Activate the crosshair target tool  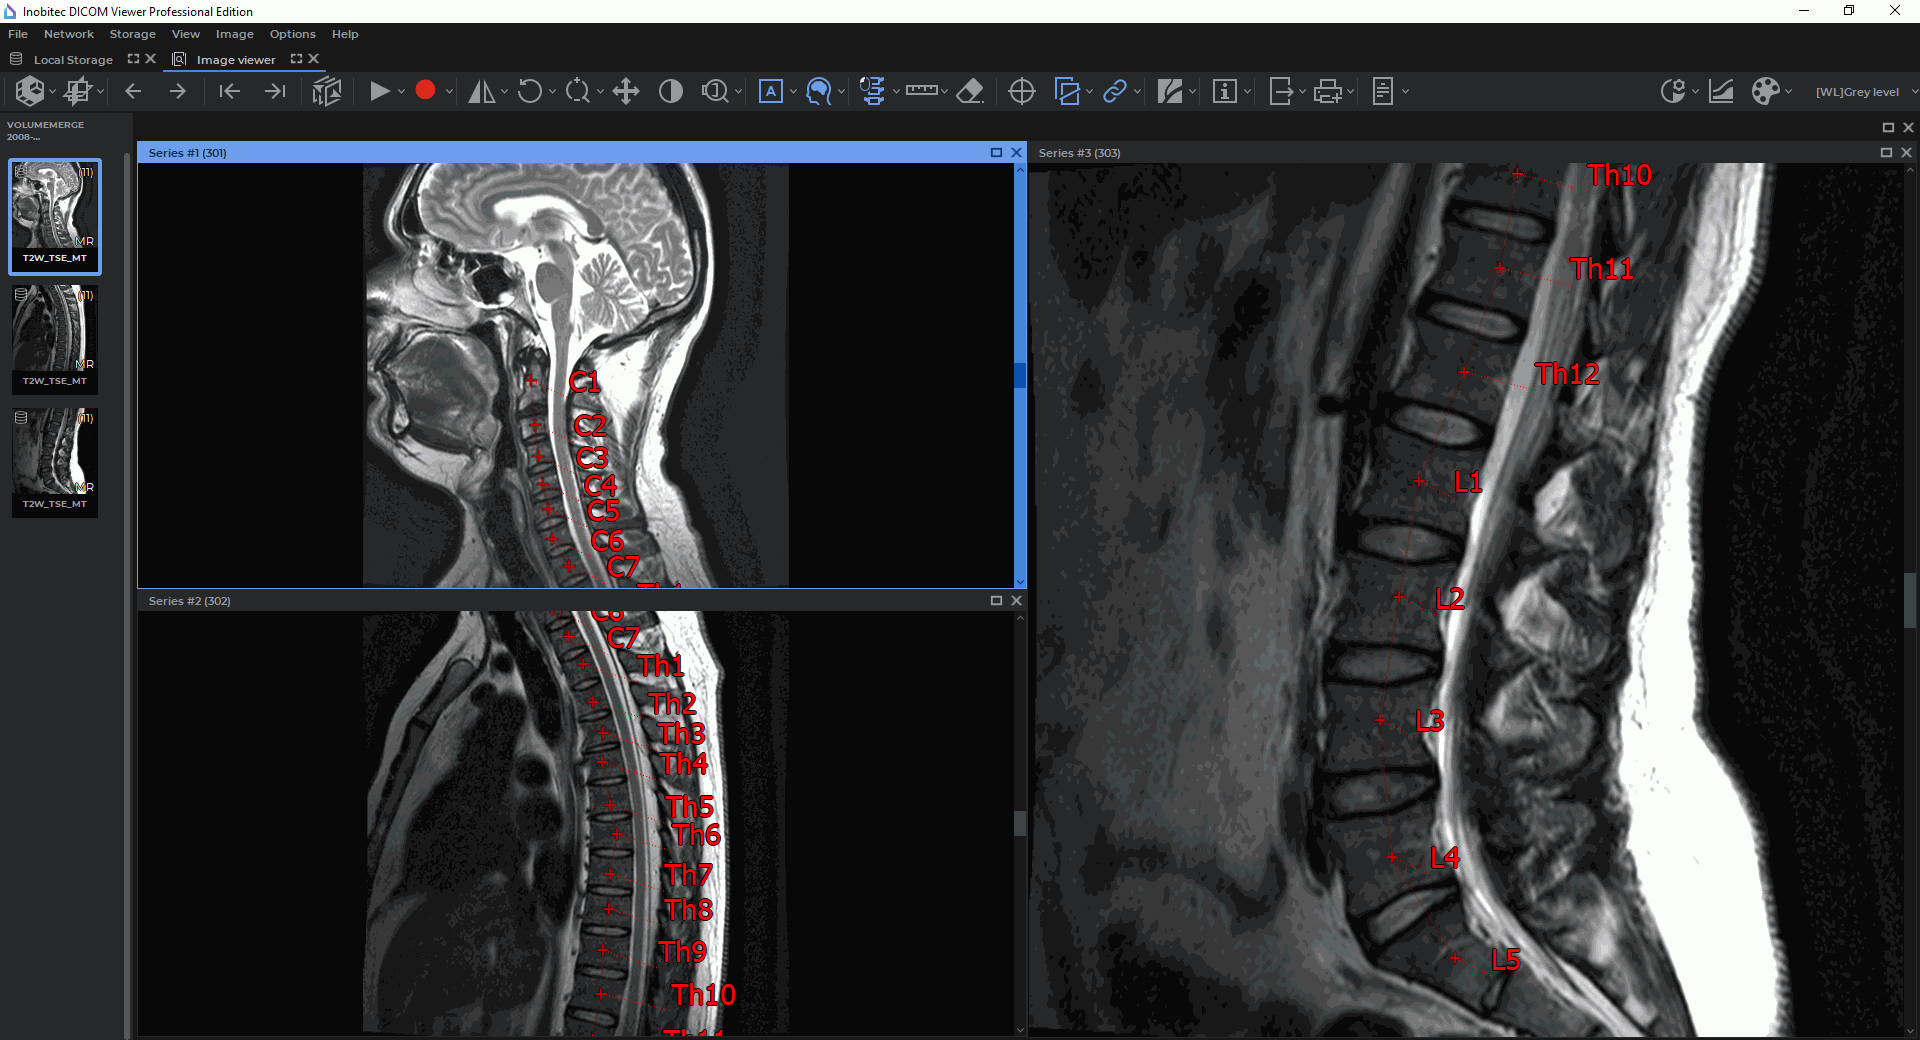tap(1021, 92)
